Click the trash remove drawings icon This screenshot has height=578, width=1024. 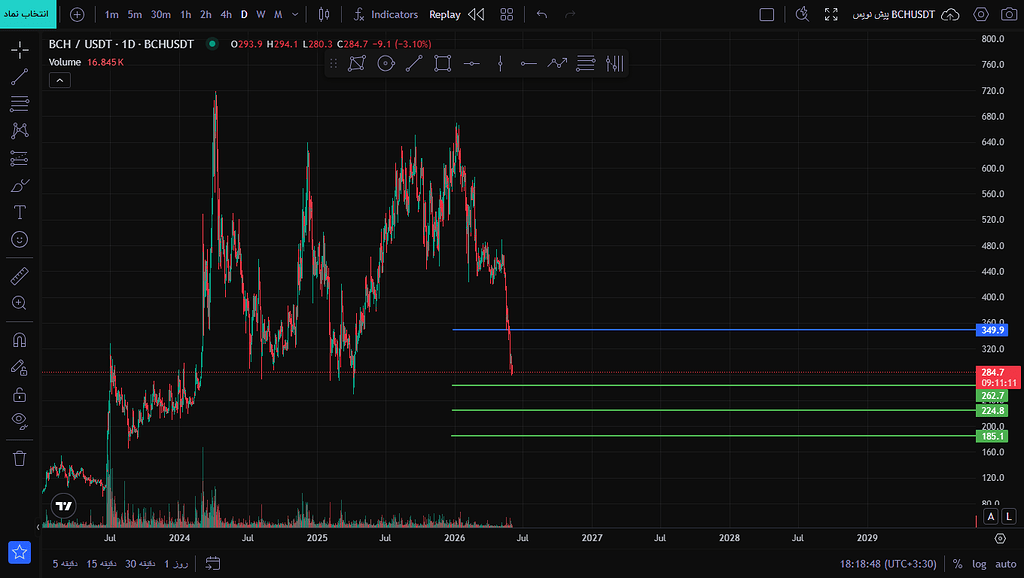pyautogui.click(x=20, y=458)
